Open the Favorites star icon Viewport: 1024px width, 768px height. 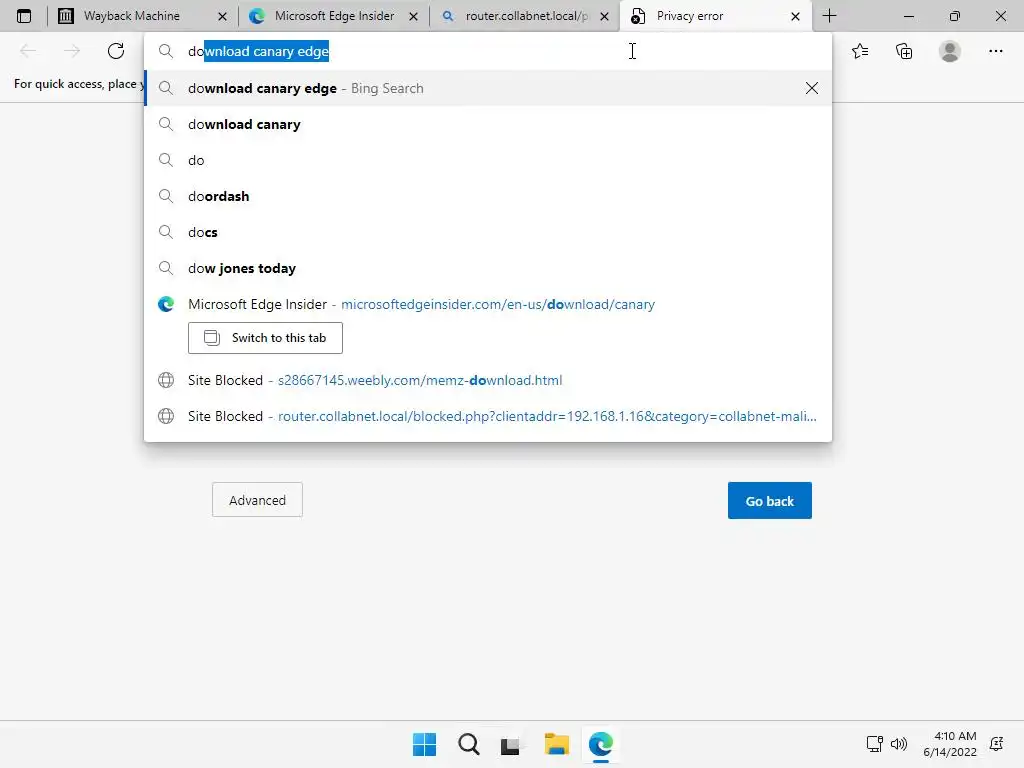click(x=860, y=51)
